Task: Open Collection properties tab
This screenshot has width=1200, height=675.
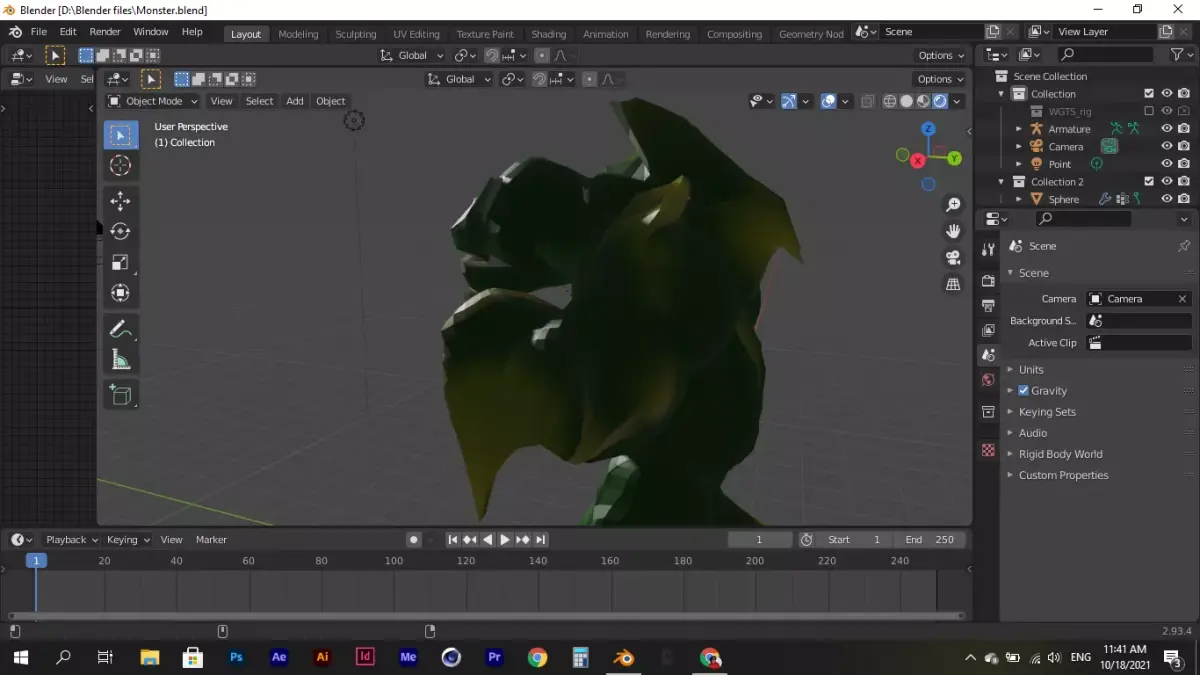Action: (988, 412)
